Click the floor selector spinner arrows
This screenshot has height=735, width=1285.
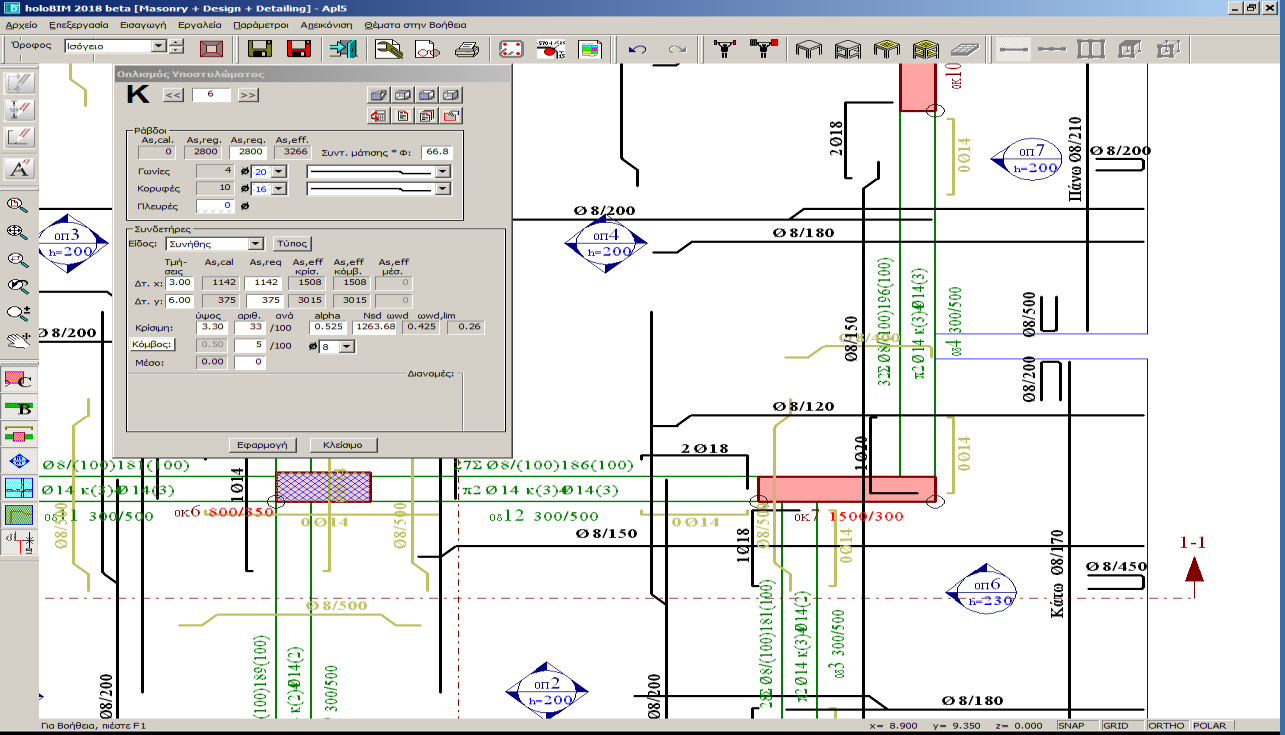pyautogui.click(x=176, y=46)
